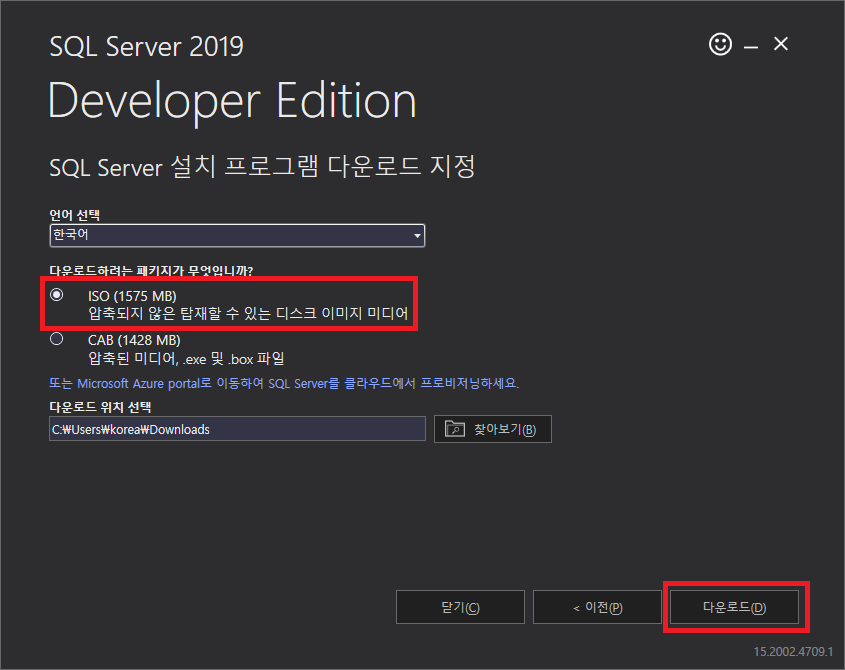845x670 pixels.
Task: Go back with the 이전(P) button
Action: tap(597, 607)
